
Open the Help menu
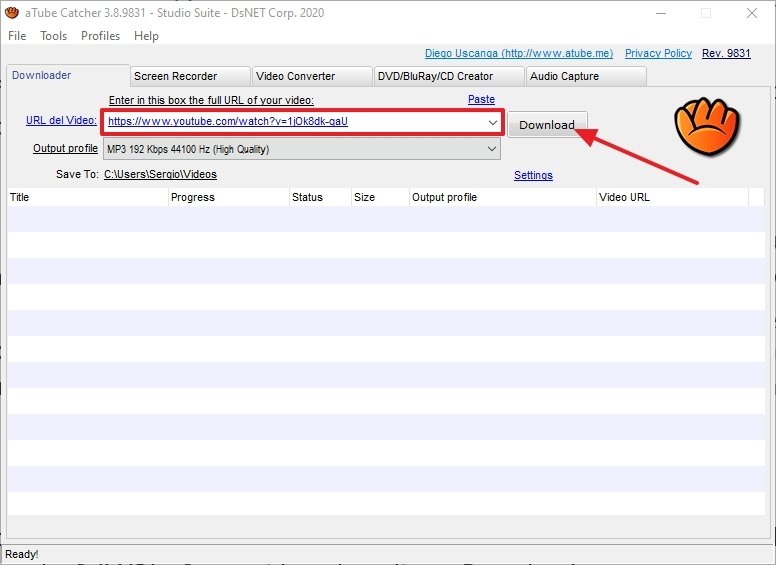[x=146, y=36]
